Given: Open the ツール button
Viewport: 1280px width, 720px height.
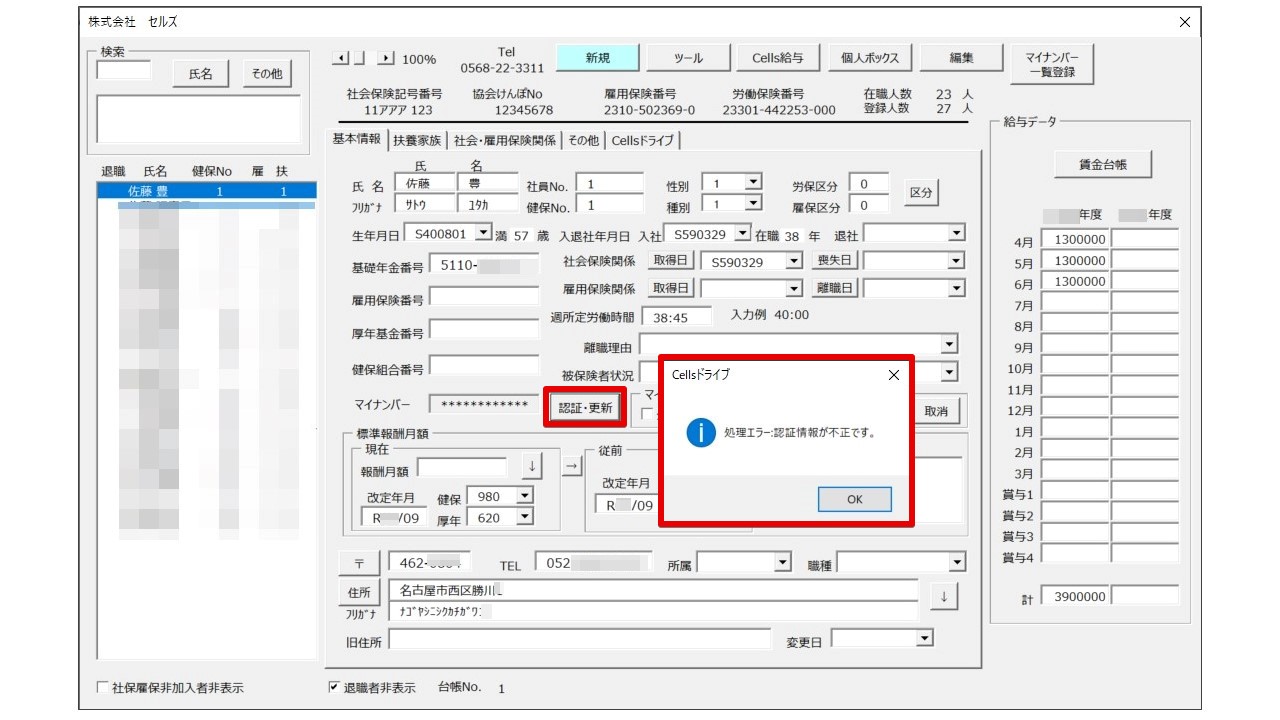Looking at the screenshot, I should (x=688, y=58).
